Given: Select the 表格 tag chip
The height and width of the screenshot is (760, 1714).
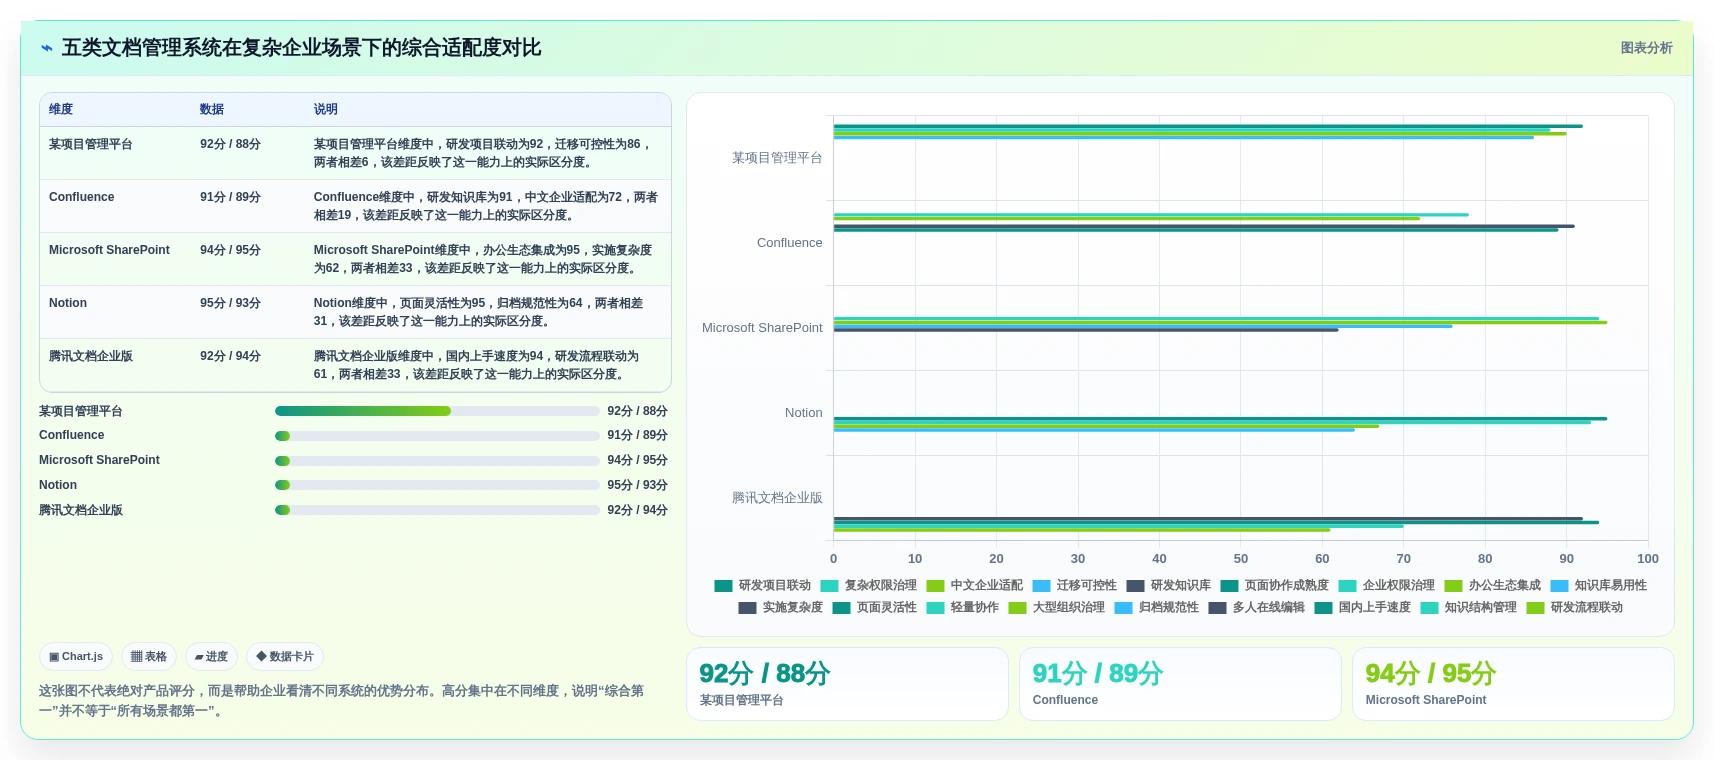Looking at the screenshot, I should point(149,657).
